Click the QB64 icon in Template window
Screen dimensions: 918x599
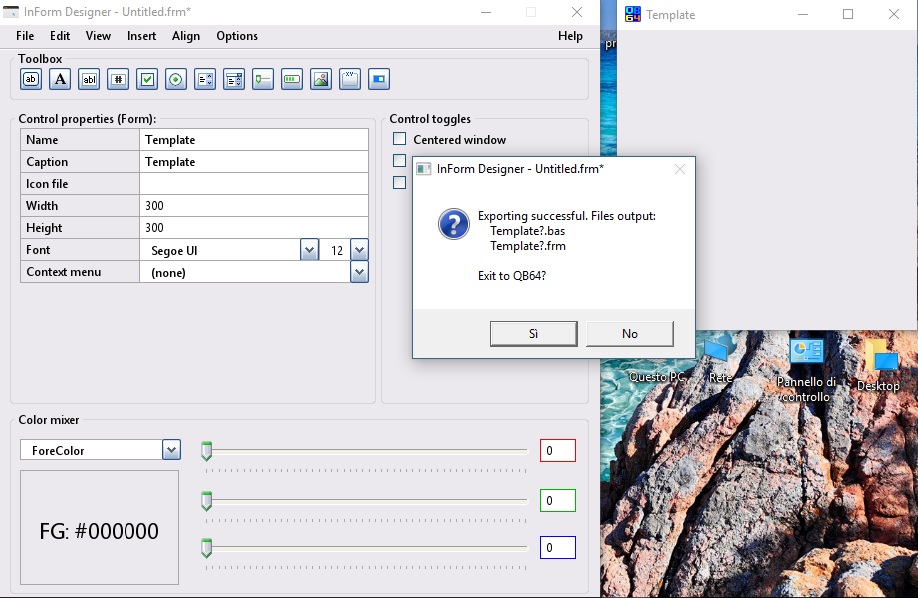(x=633, y=14)
